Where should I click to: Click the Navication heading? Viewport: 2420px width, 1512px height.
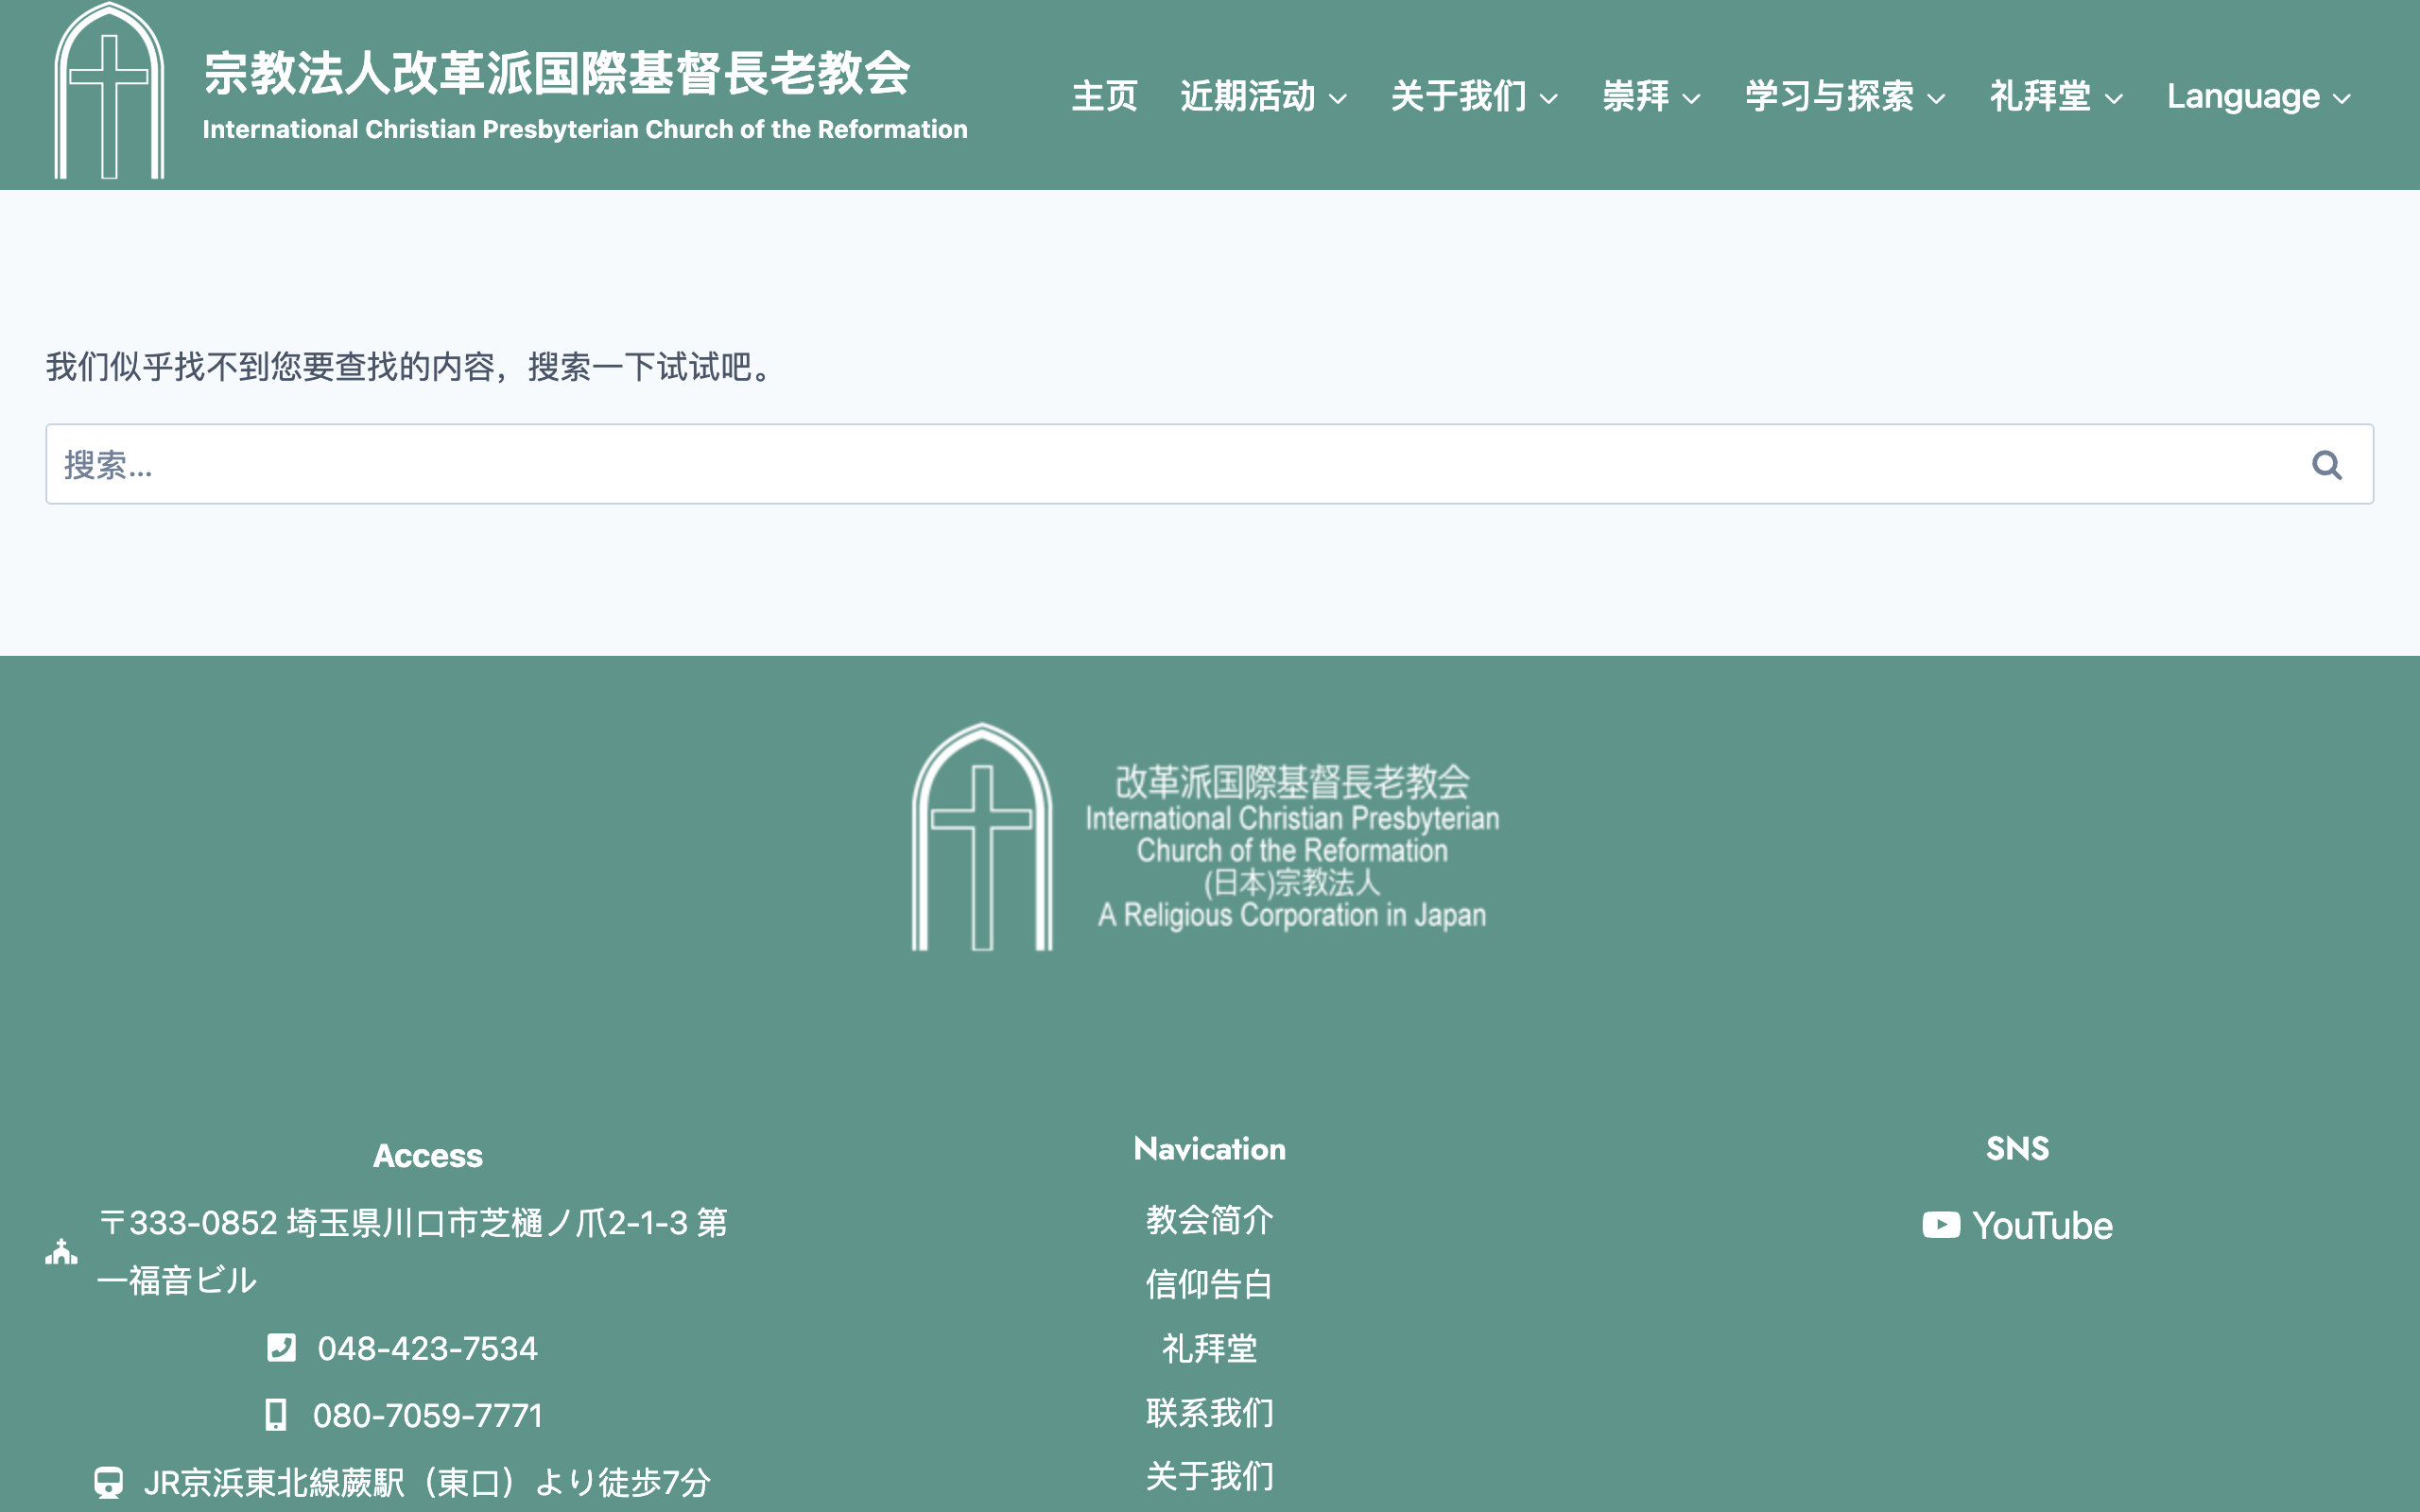(x=1210, y=1148)
